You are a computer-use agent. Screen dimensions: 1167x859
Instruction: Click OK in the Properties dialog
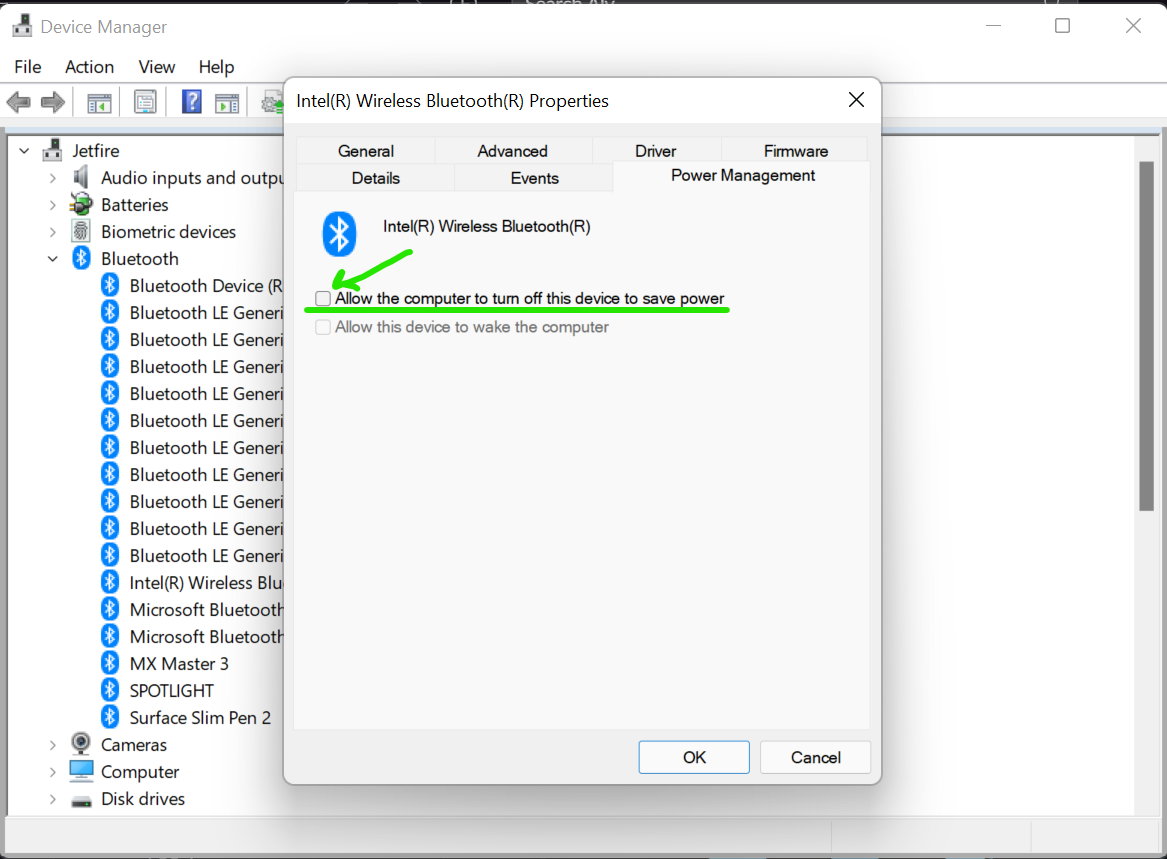694,757
